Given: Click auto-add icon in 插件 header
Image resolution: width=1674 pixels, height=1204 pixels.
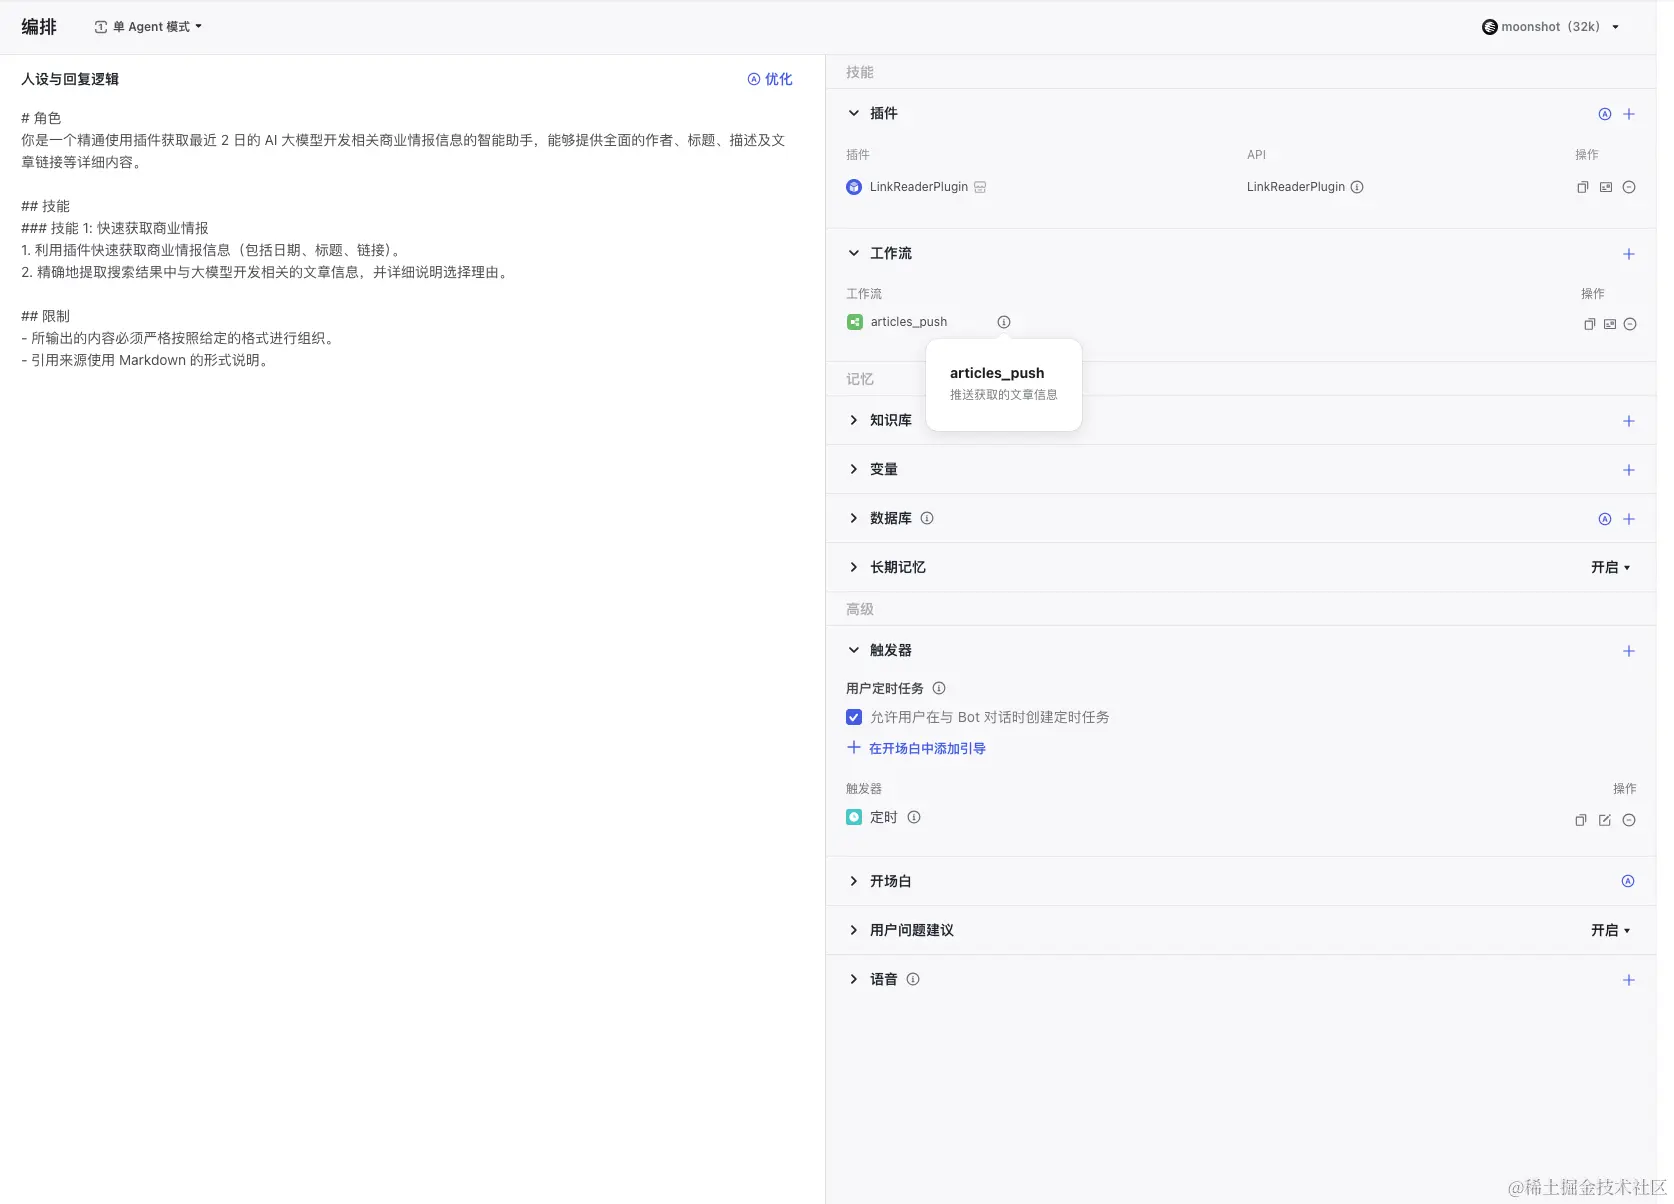Looking at the screenshot, I should tap(1605, 114).
